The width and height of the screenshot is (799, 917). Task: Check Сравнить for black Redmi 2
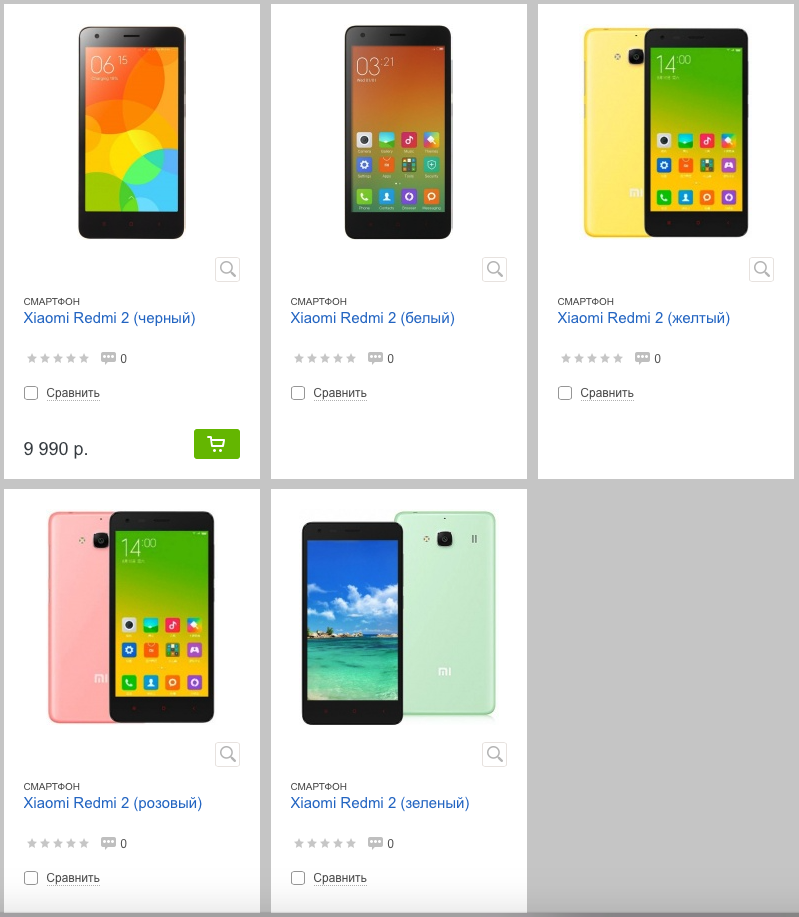point(31,393)
